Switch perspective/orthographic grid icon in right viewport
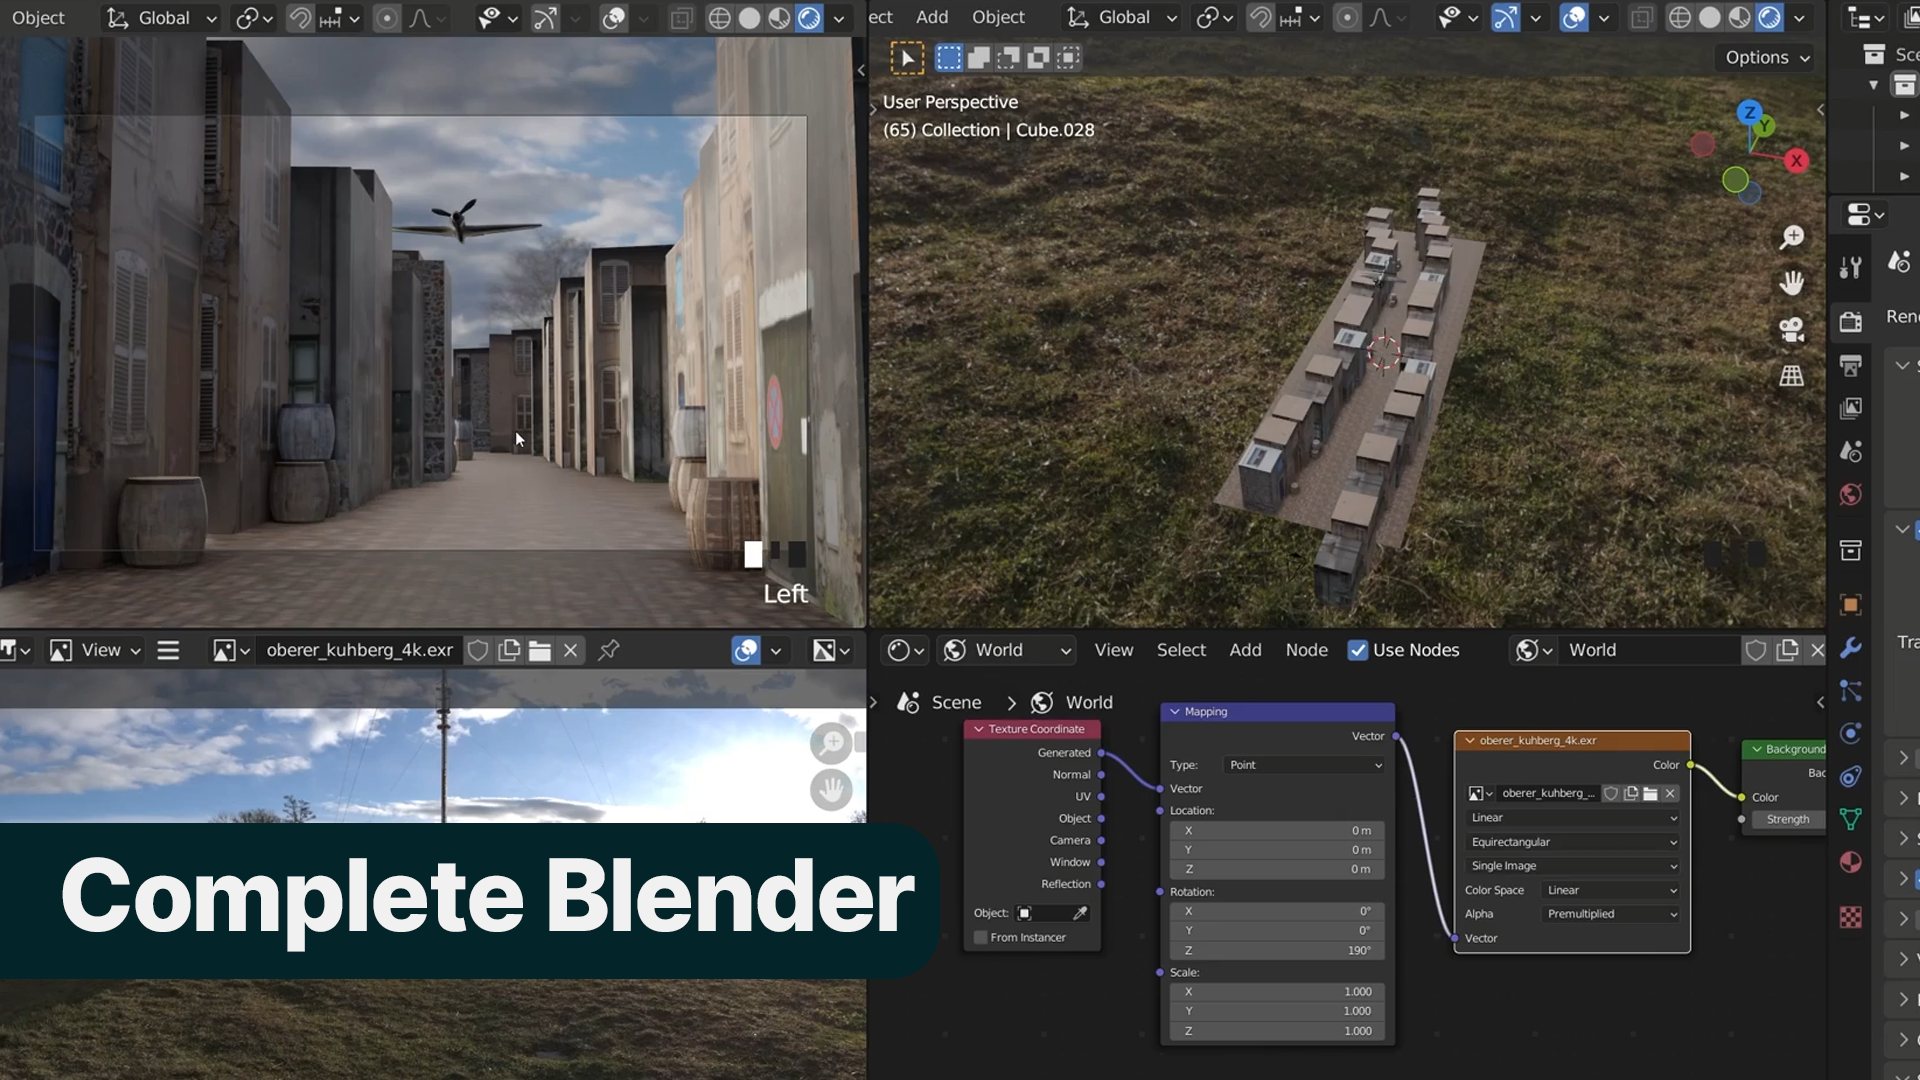Viewport: 1920px width, 1080px height. pyautogui.click(x=1791, y=376)
